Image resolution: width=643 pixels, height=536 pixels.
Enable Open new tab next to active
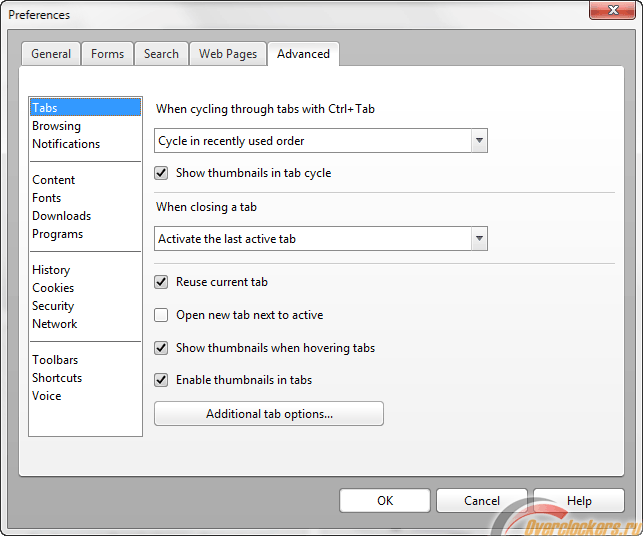click(x=161, y=315)
